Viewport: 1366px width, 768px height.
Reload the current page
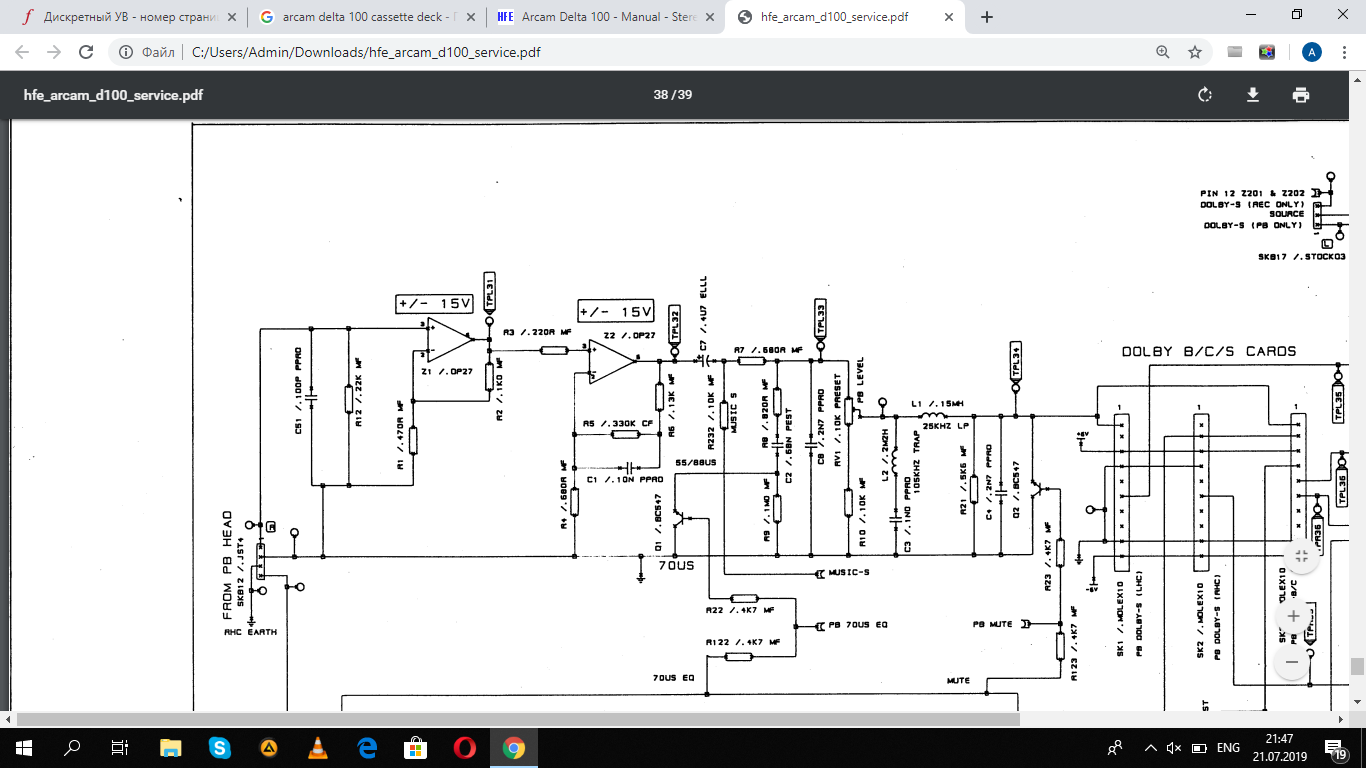pyautogui.click(x=86, y=52)
